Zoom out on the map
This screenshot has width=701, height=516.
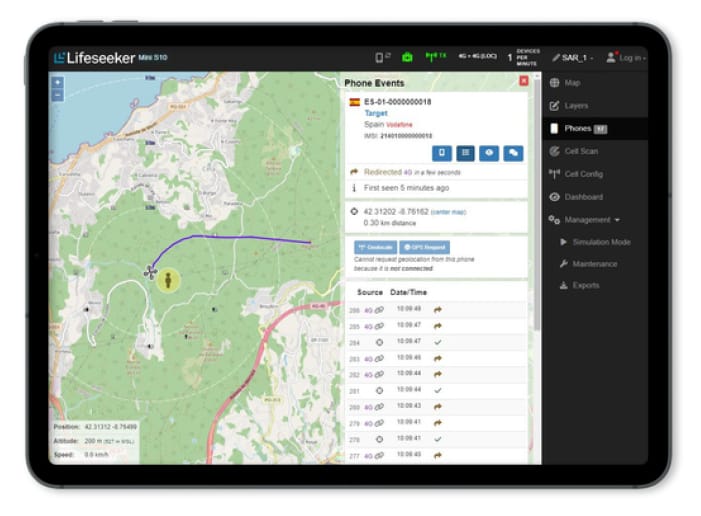(x=58, y=95)
